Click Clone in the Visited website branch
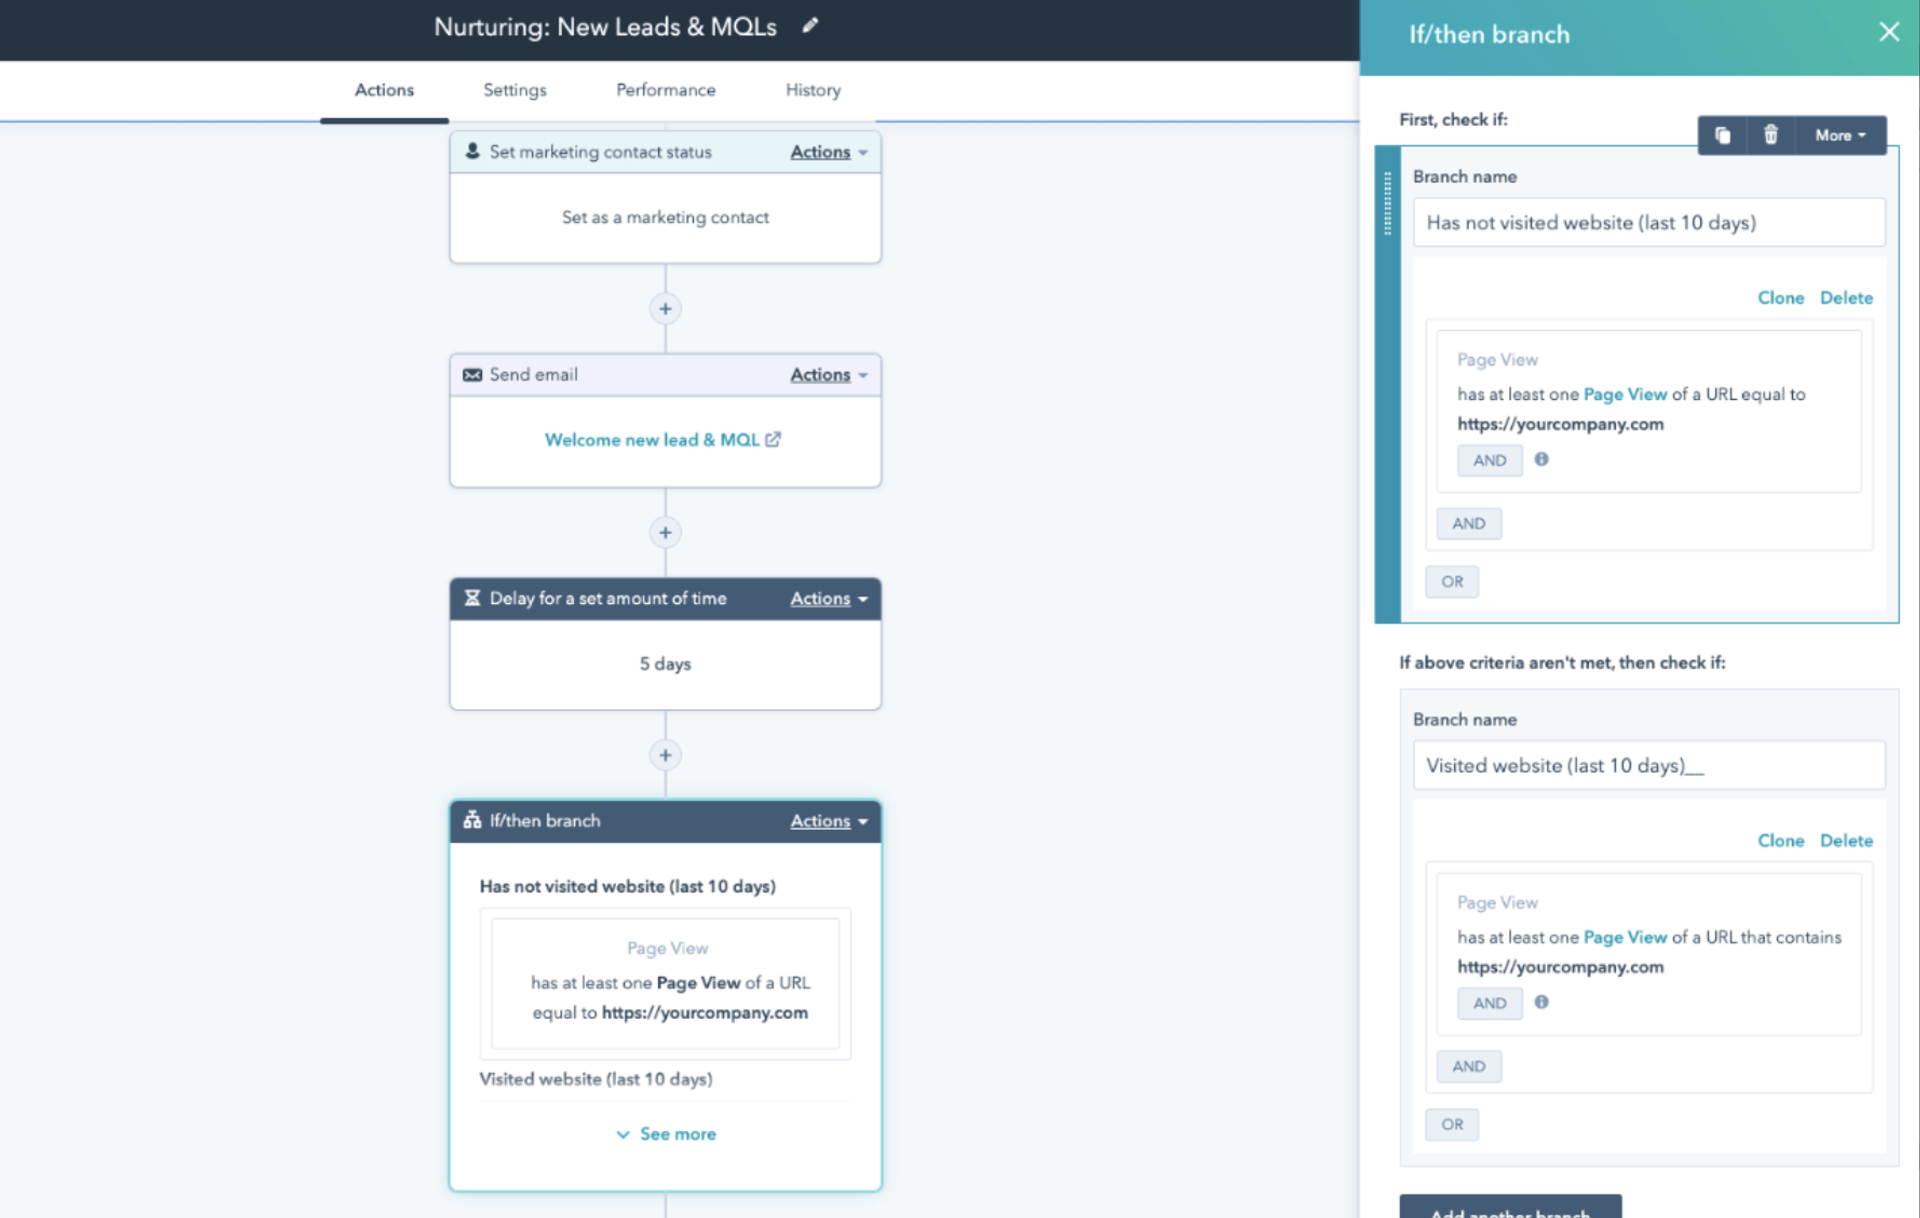 1780,841
